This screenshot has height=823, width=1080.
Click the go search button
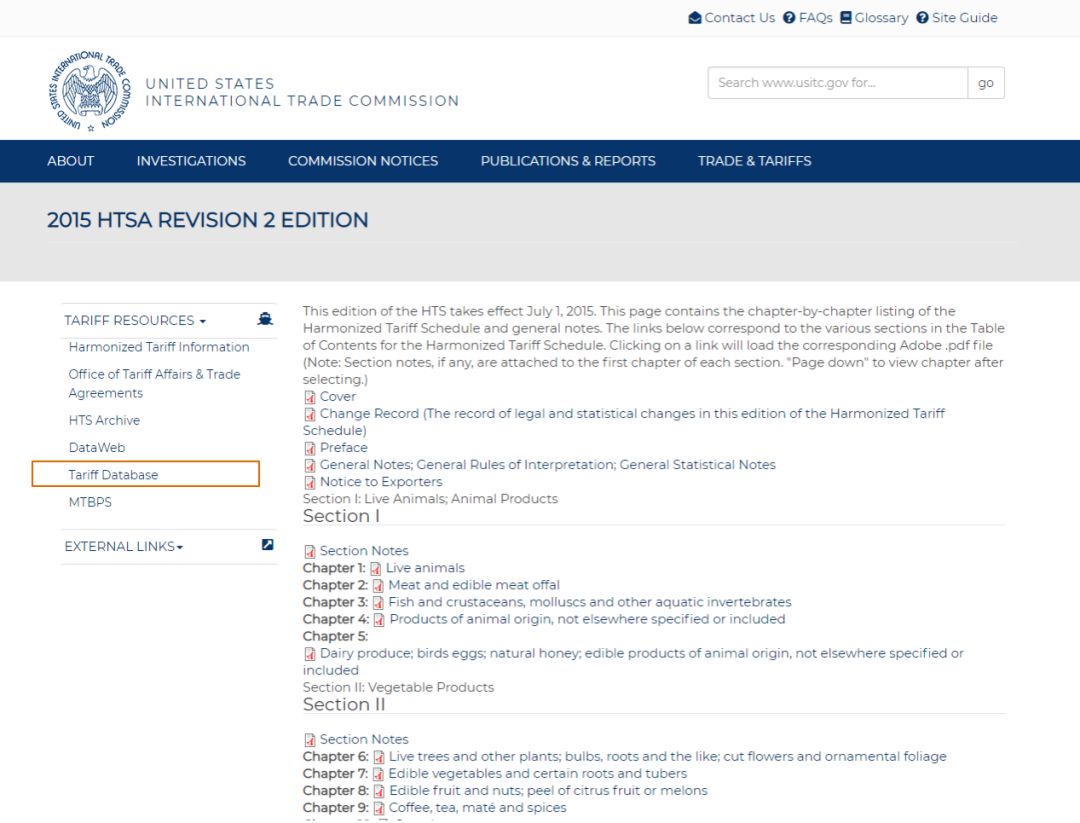click(986, 83)
